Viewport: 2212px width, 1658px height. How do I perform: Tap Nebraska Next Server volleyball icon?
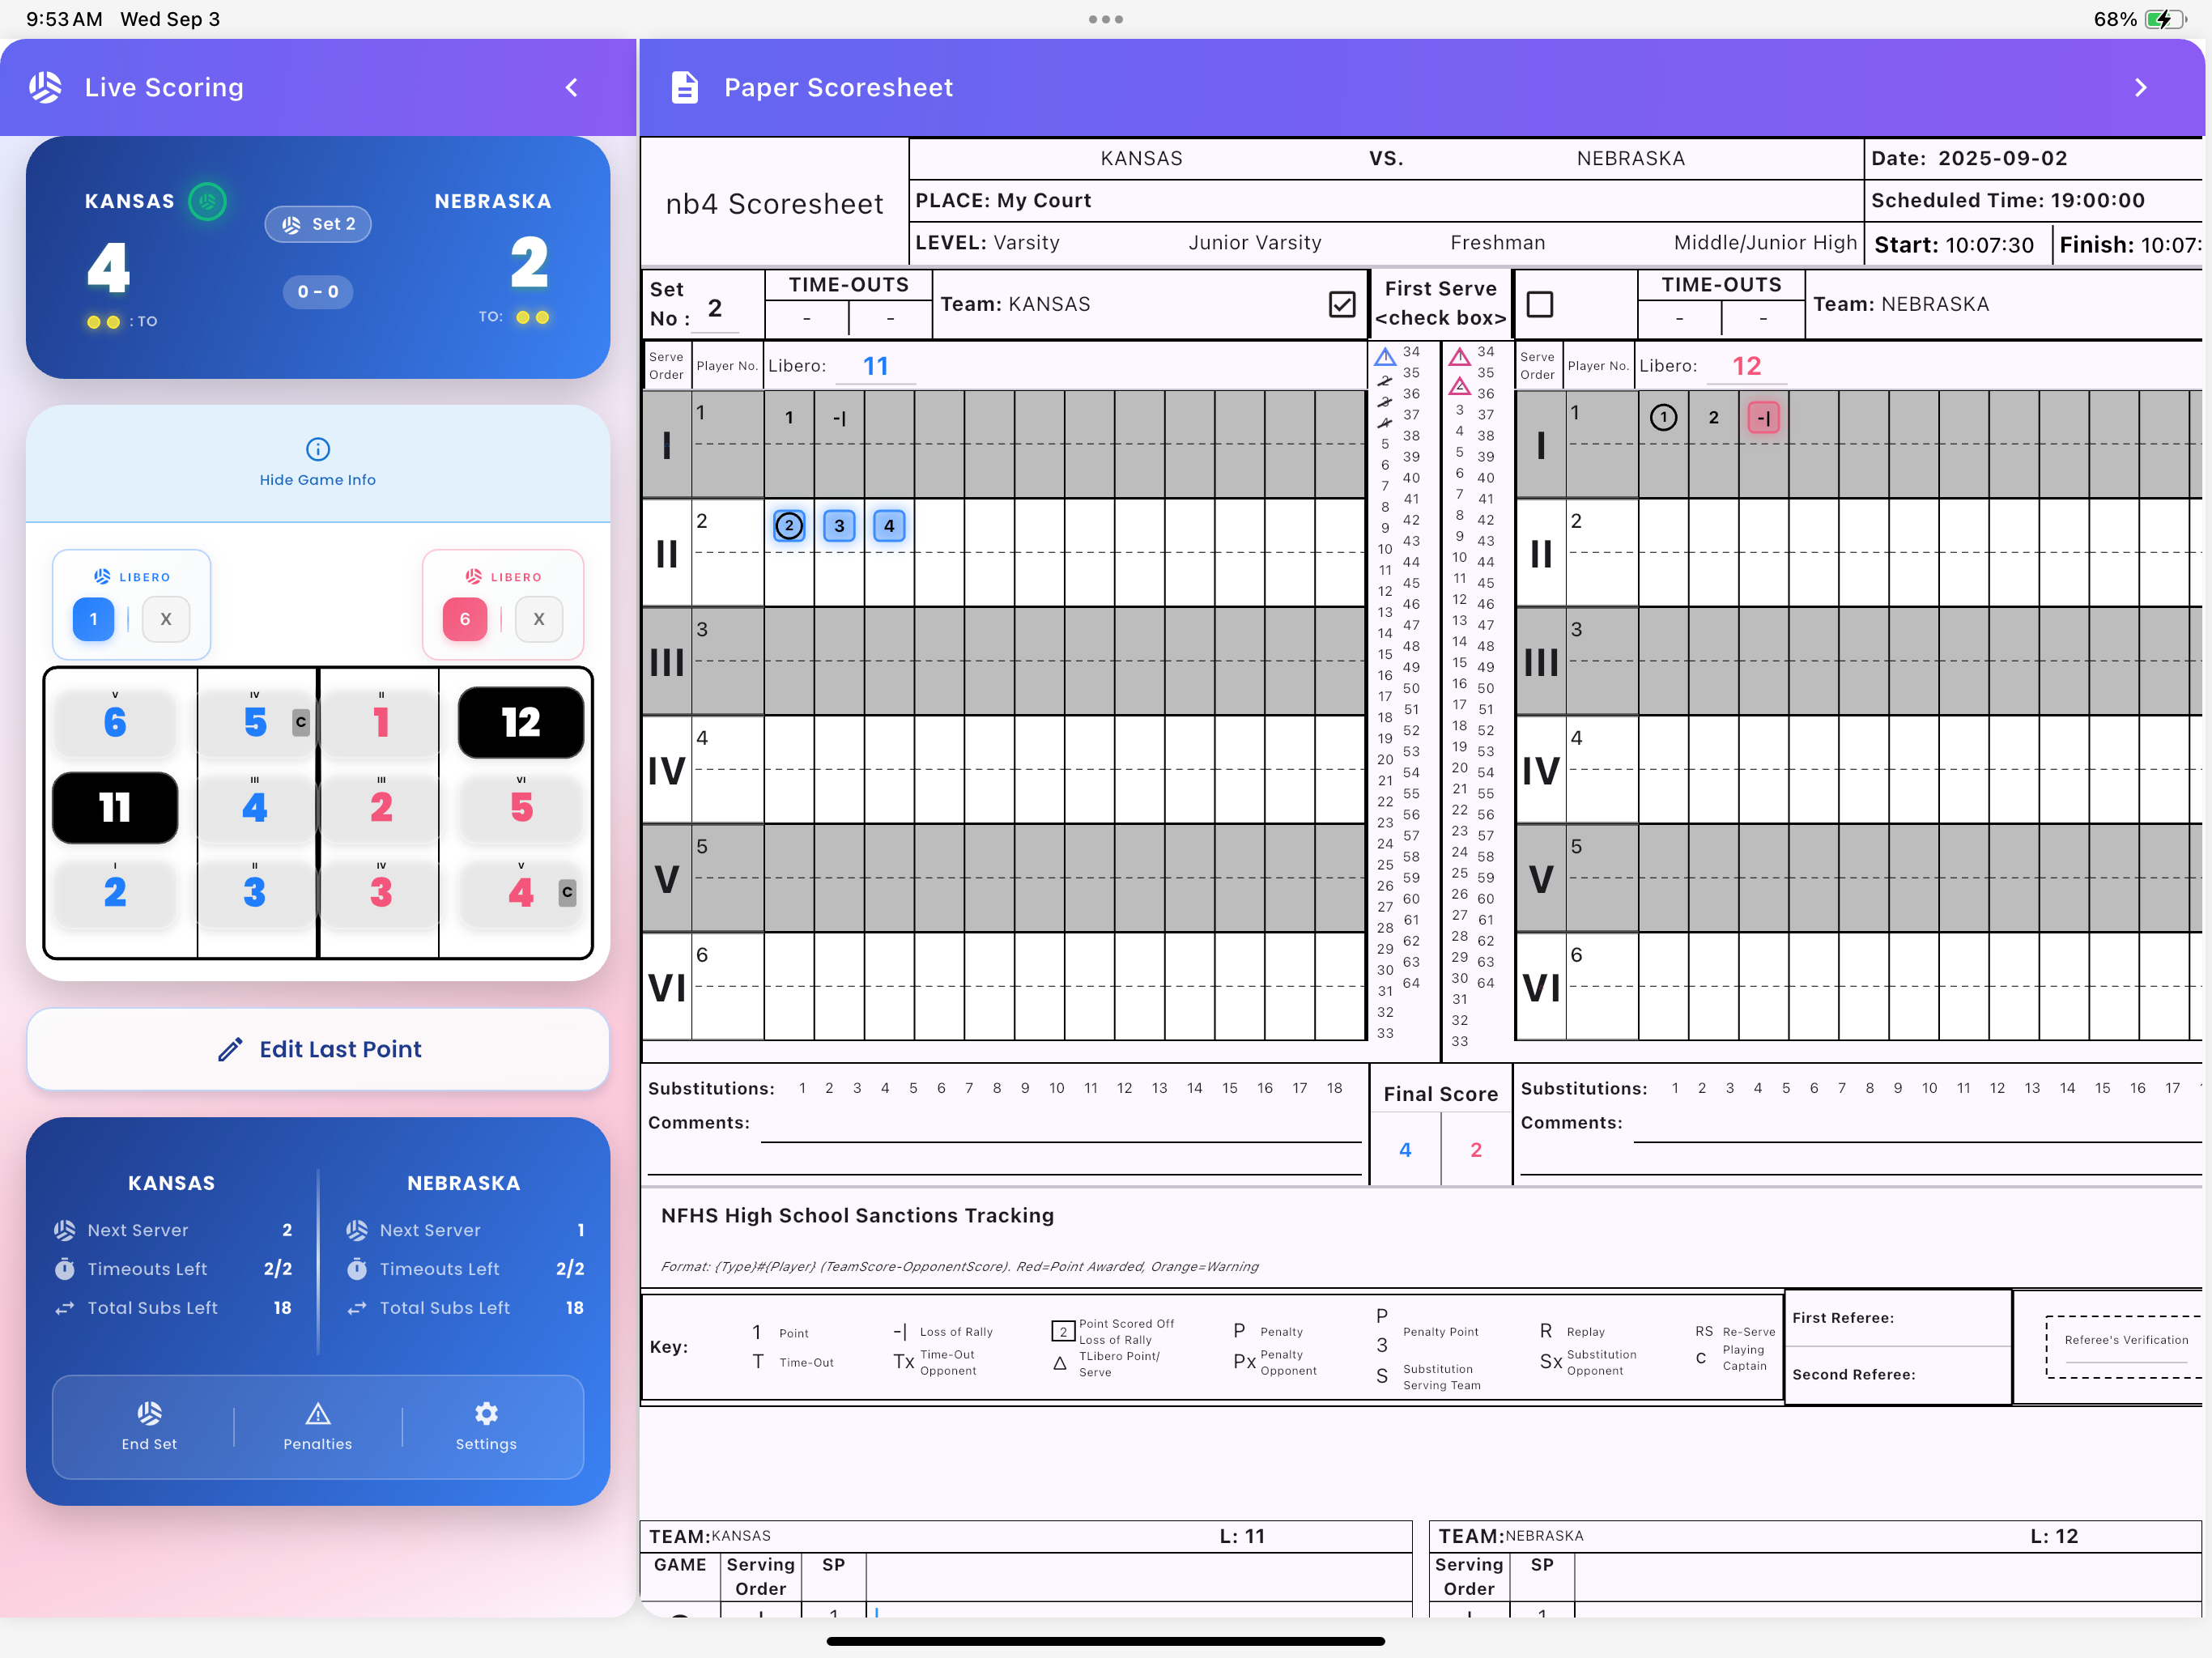click(357, 1230)
